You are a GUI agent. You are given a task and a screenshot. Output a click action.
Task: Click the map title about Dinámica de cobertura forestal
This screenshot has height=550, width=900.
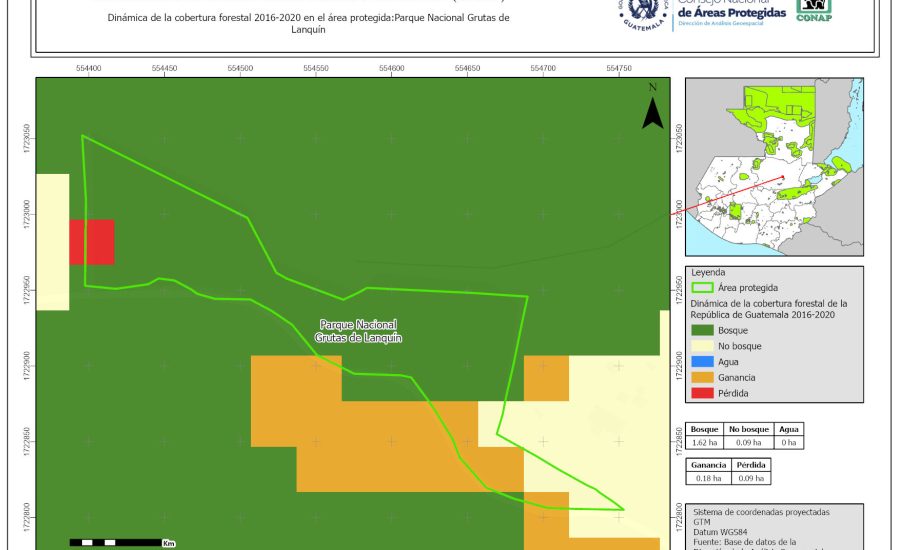(308, 23)
